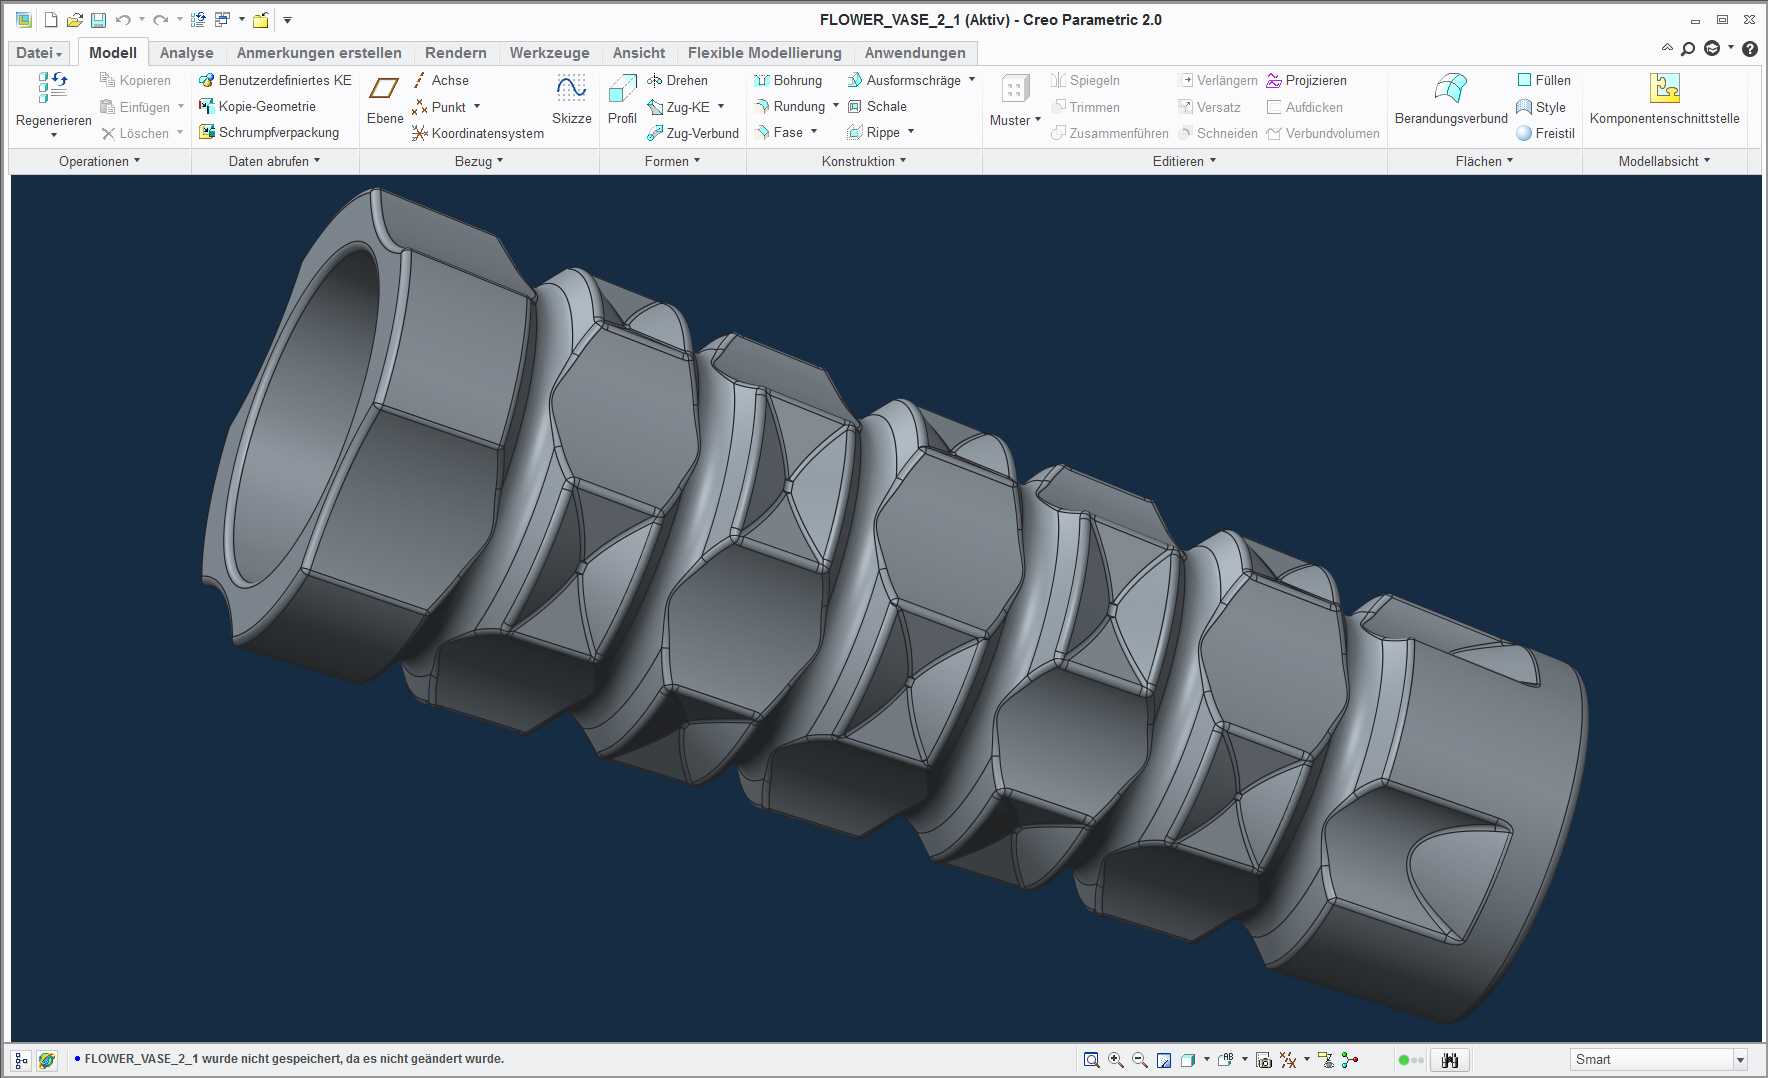Switch to the Analyse tab
1768x1078 pixels.
[186, 53]
